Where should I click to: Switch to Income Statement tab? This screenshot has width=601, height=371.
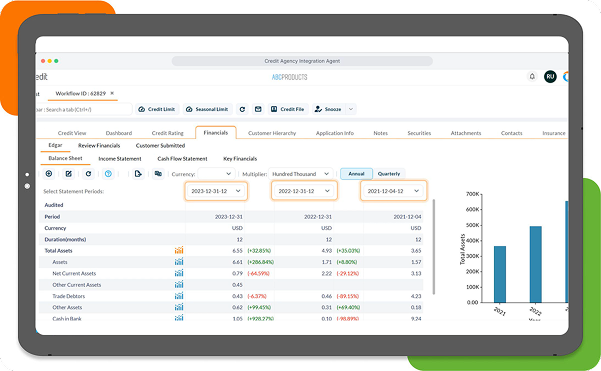coord(120,159)
